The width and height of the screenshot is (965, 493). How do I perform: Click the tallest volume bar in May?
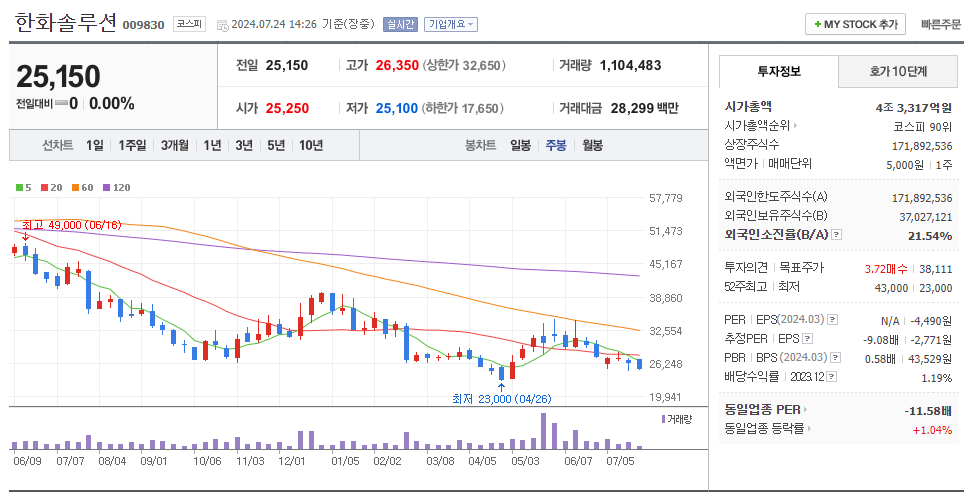(543, 431)
